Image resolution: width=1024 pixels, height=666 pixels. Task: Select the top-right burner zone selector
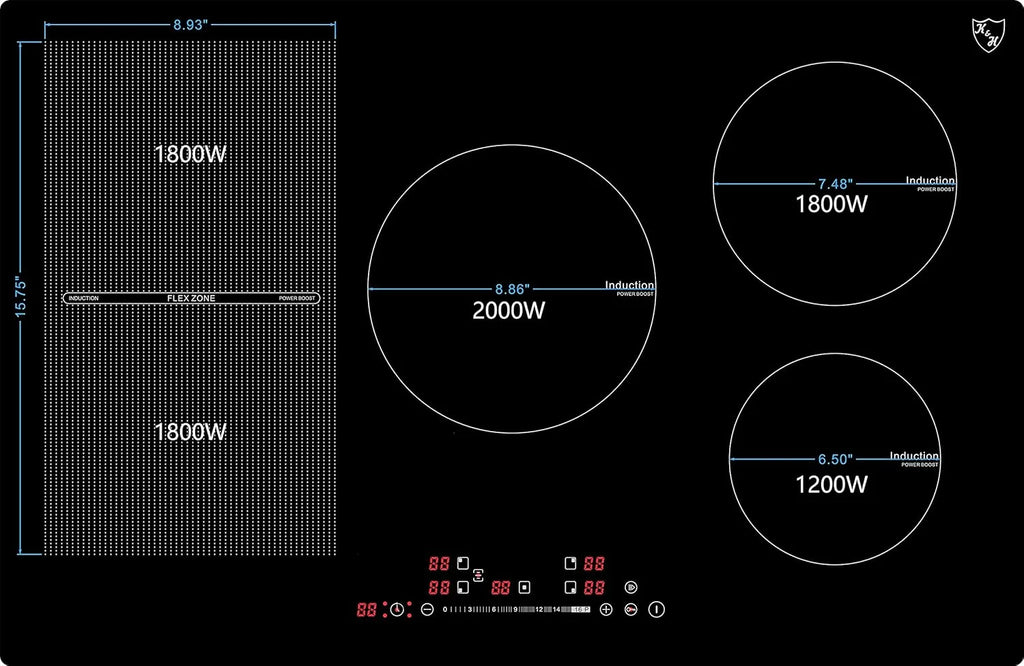[570, 563]
